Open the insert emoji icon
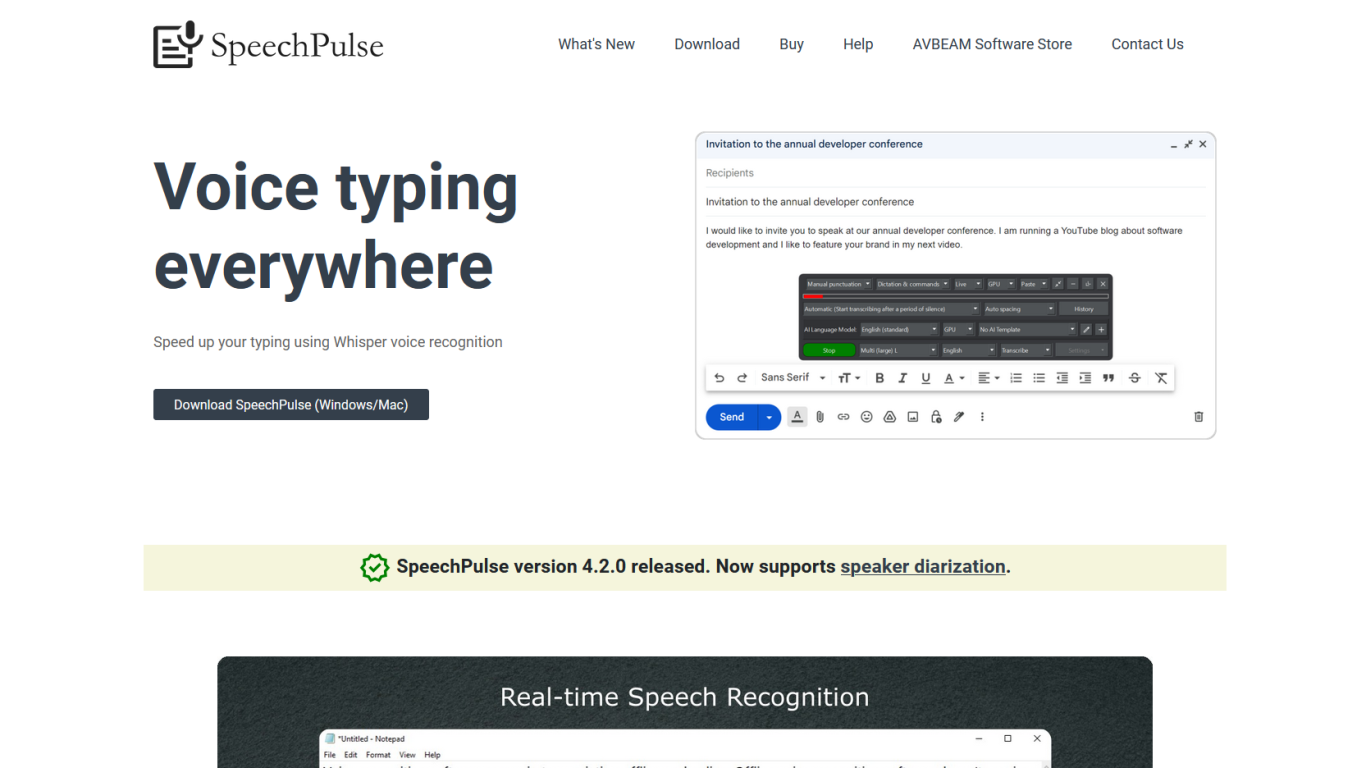This screenshot has width=1366, height=768. pos(866,417)
